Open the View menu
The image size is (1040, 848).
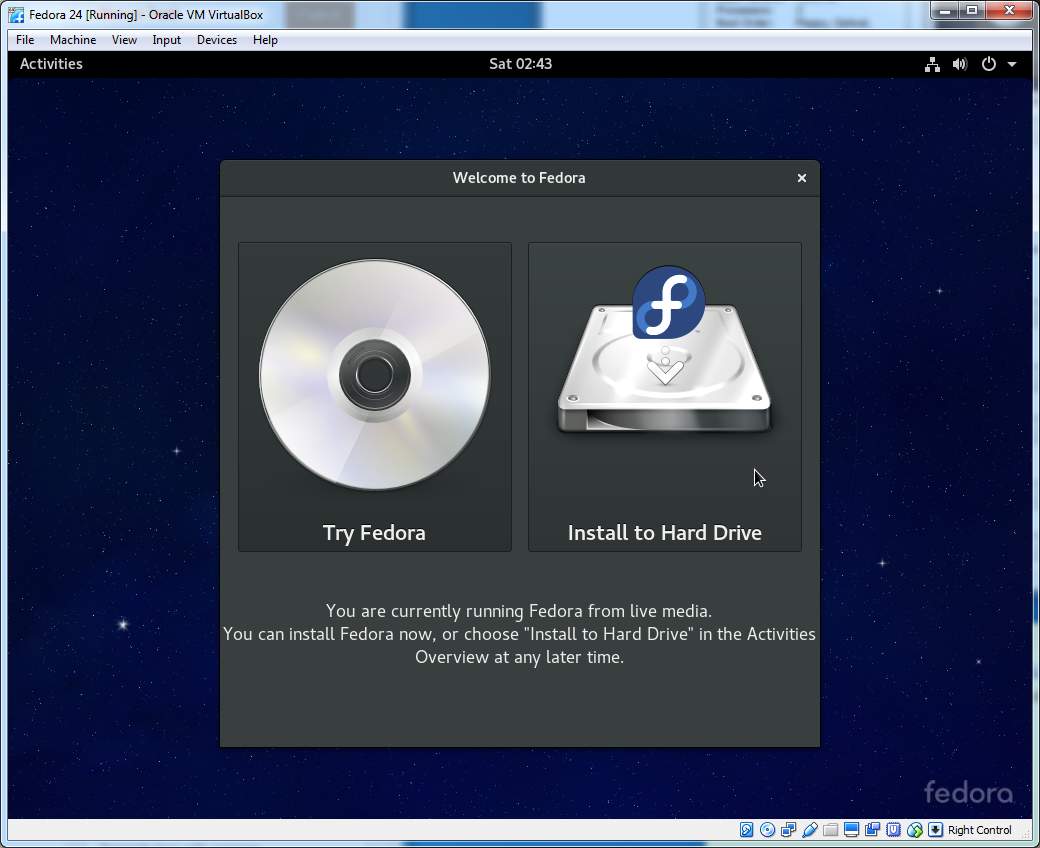click(x=124, y=40)
